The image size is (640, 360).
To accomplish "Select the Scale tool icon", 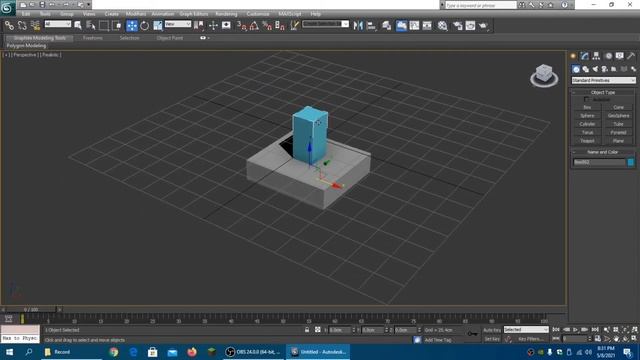I will [158, 26].
